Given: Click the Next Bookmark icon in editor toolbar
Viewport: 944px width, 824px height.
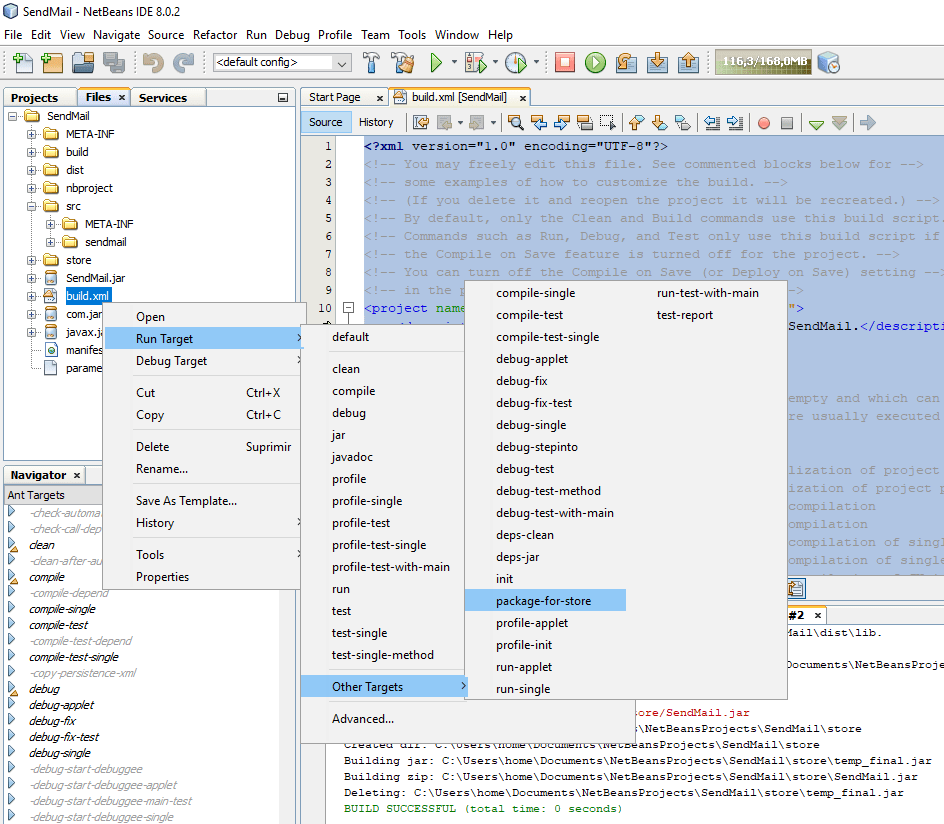Looking at the screenshot, I should tap(659, 122).
